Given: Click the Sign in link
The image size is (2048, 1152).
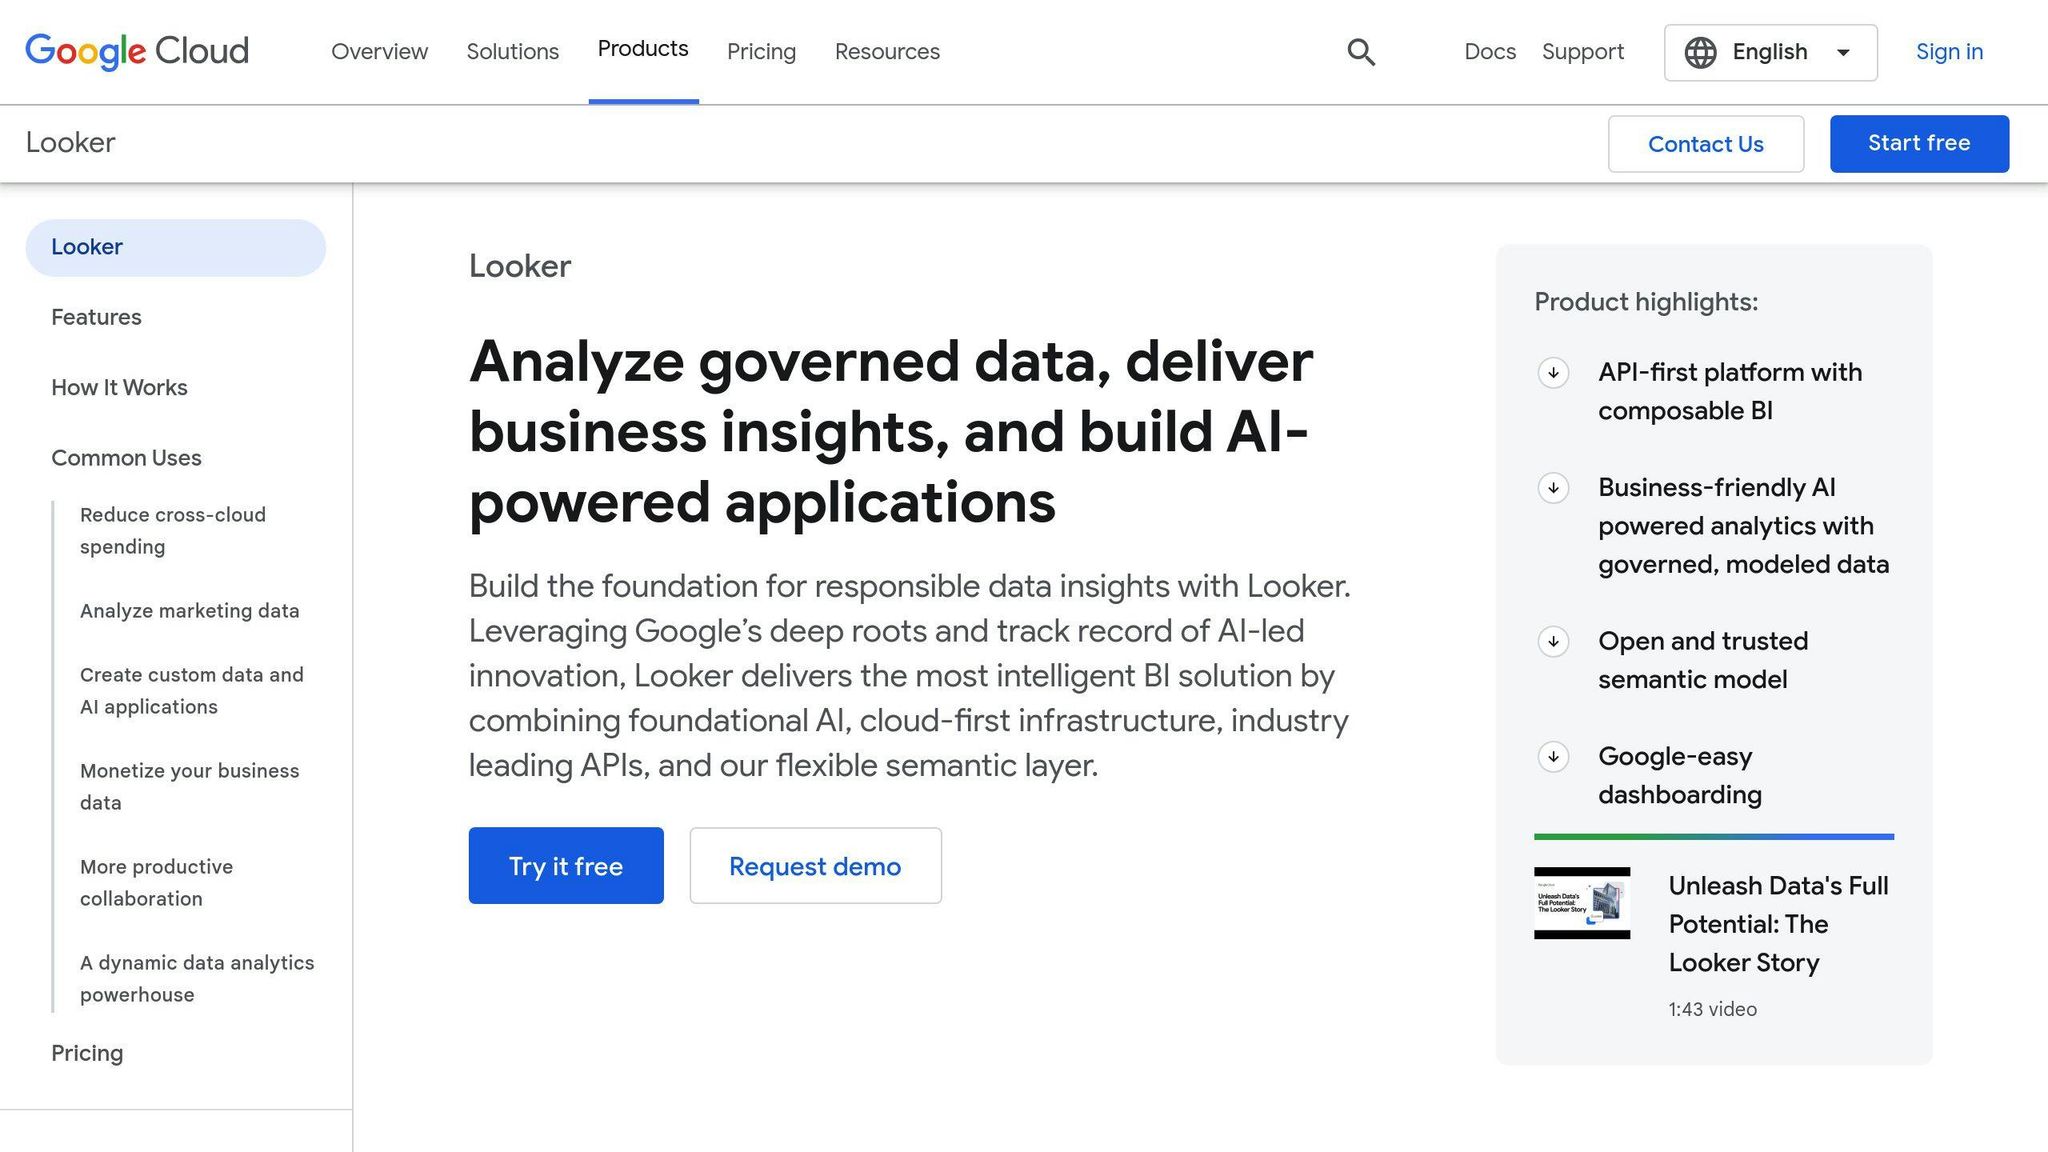Looking at the screenshot, I should tap(1949, 52).
